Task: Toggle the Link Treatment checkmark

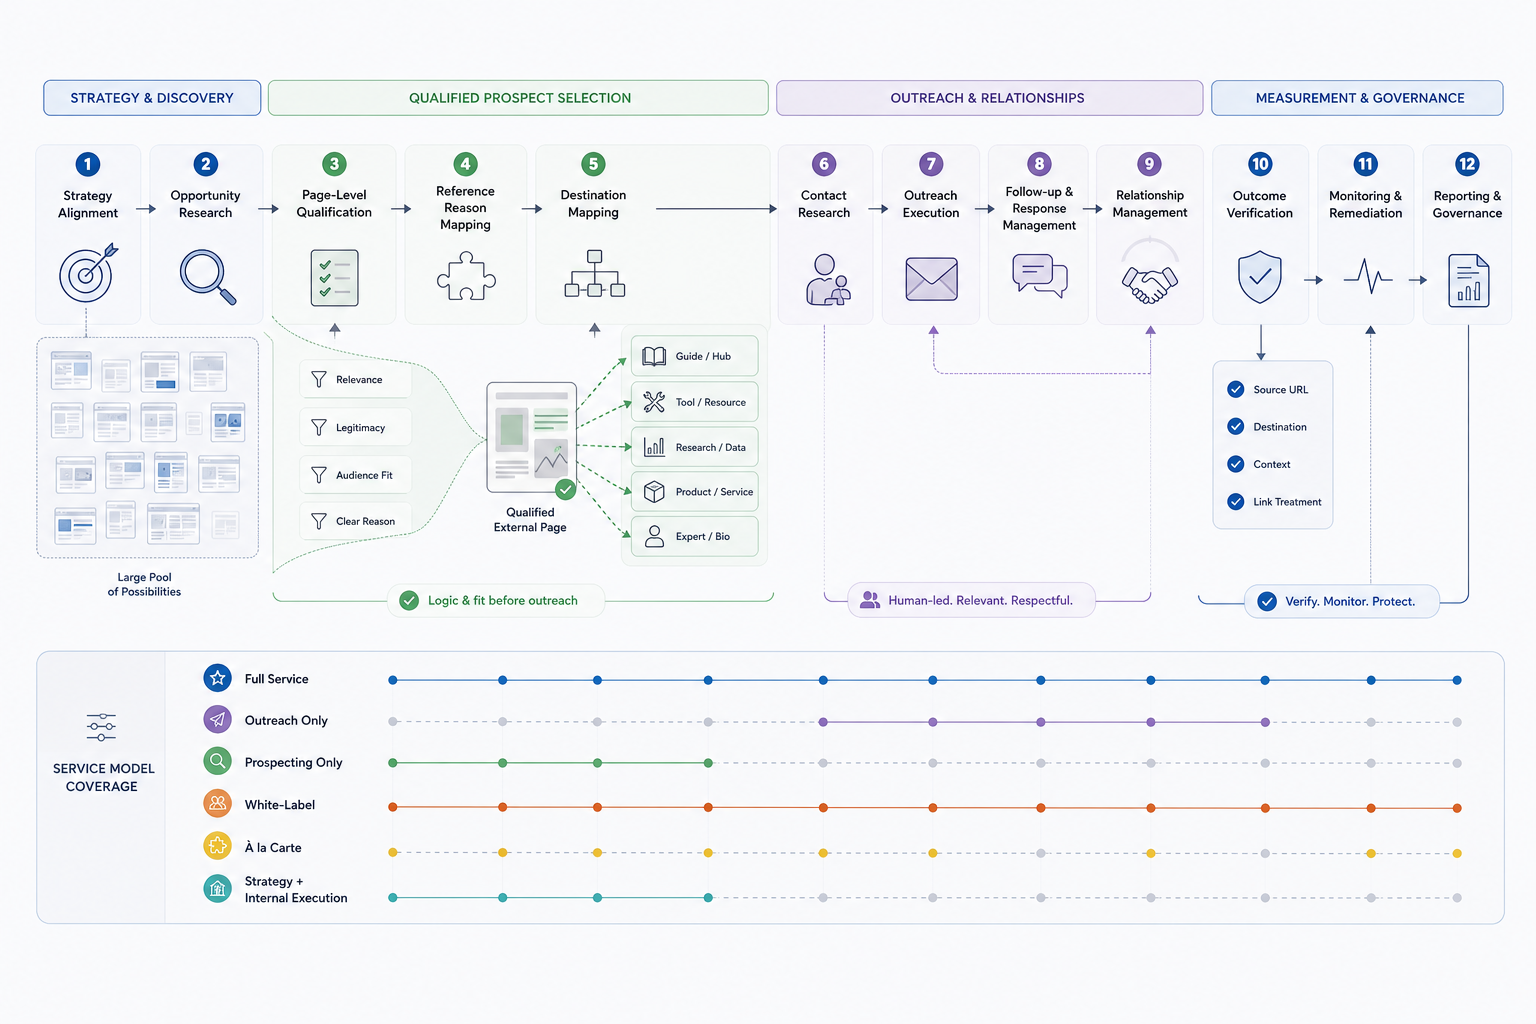Action: click(1236, 502)
